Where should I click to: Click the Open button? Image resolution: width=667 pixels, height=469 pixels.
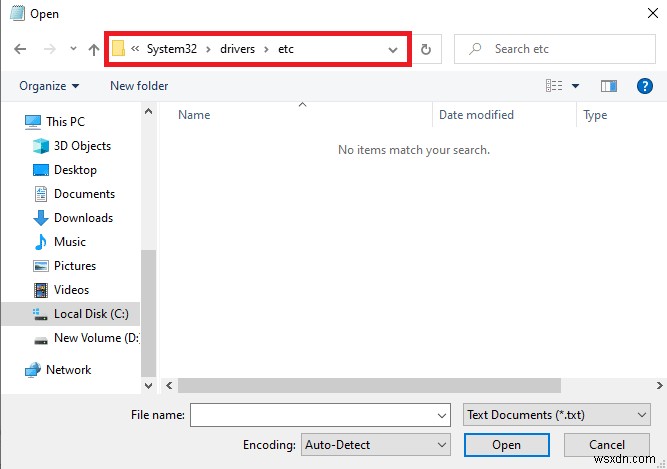click(506, 444)
